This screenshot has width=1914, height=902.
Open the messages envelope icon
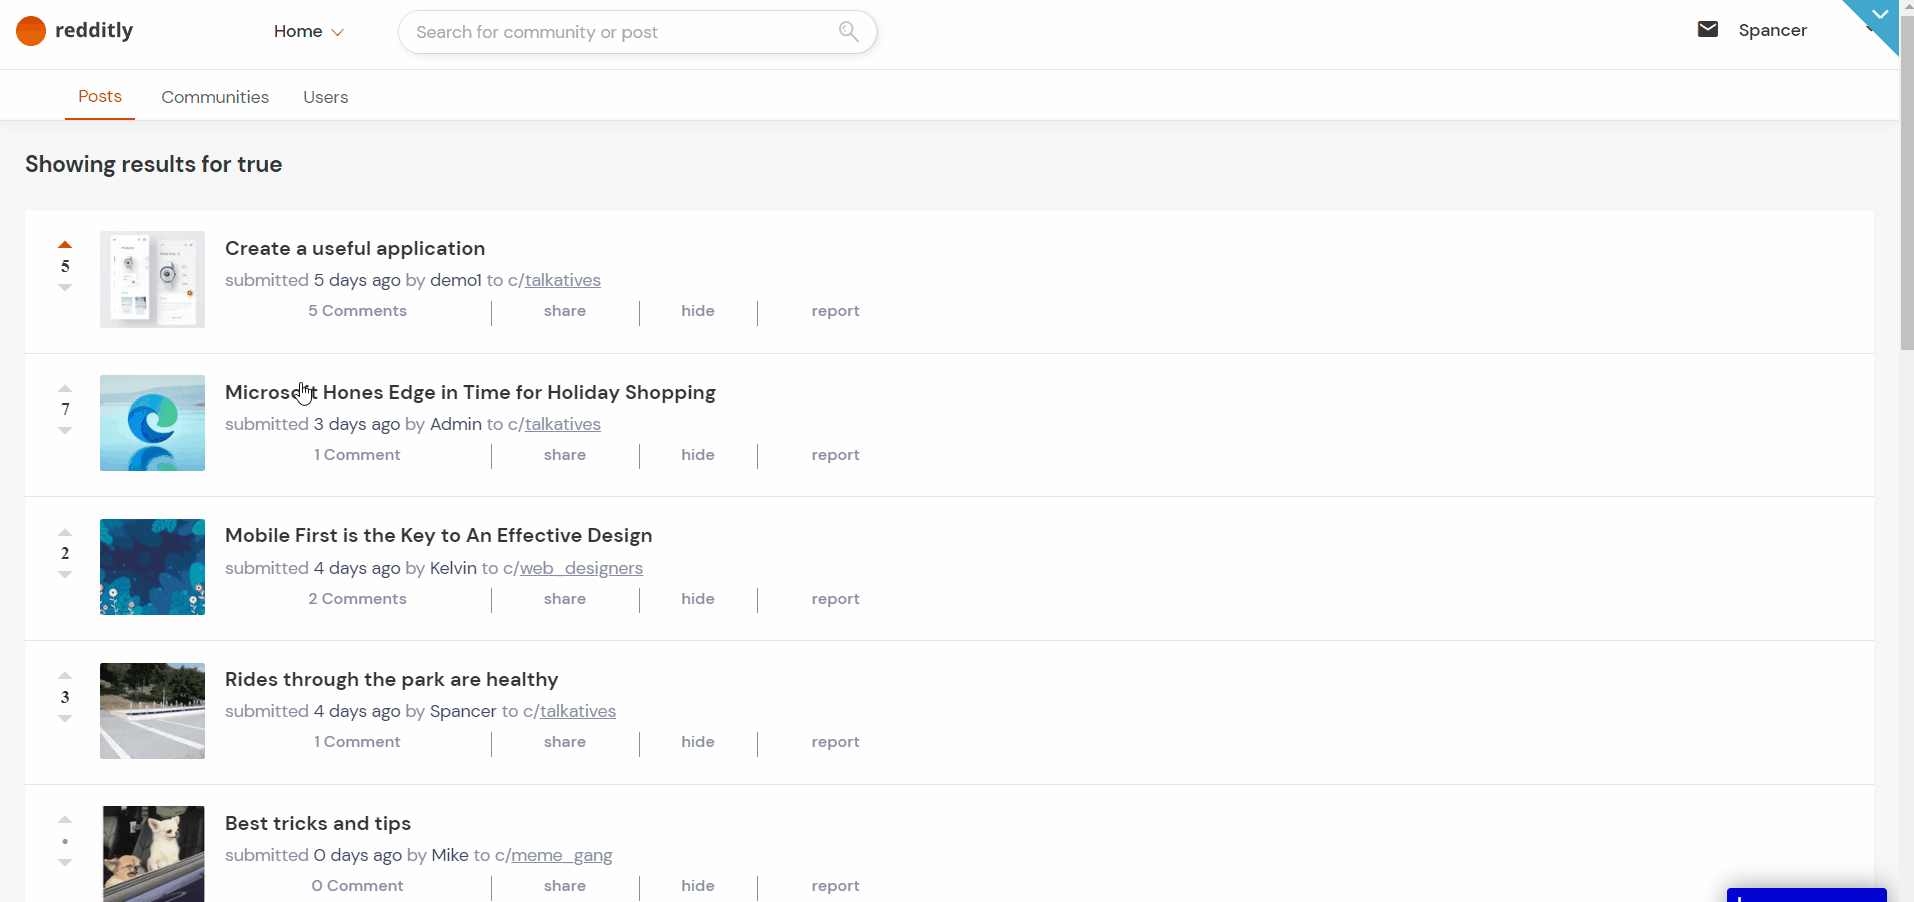(x=1707, y=30)
